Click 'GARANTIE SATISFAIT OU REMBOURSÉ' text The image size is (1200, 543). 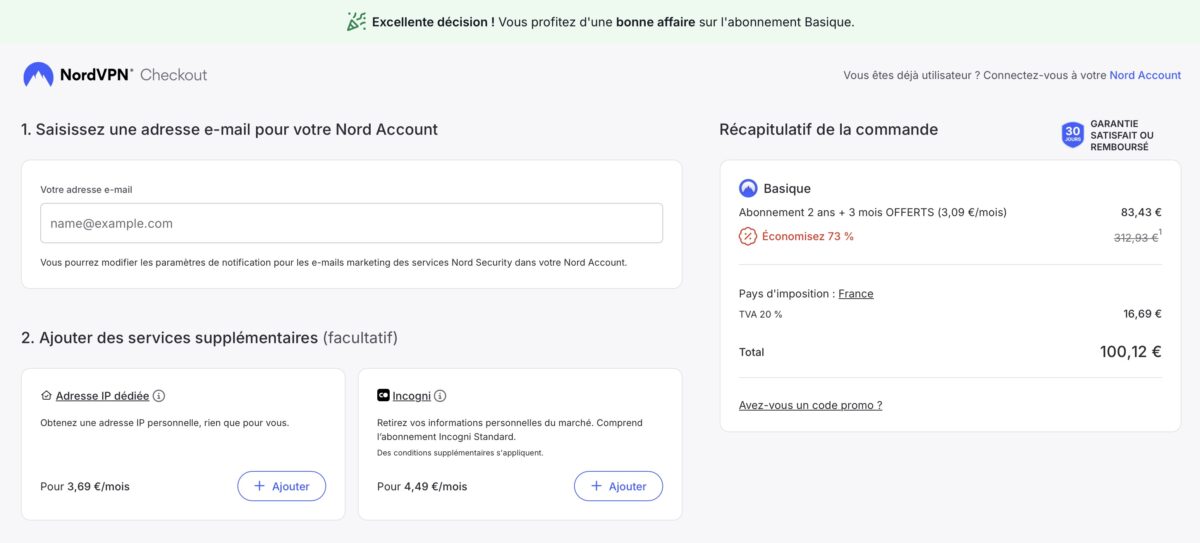point(1122,135)
